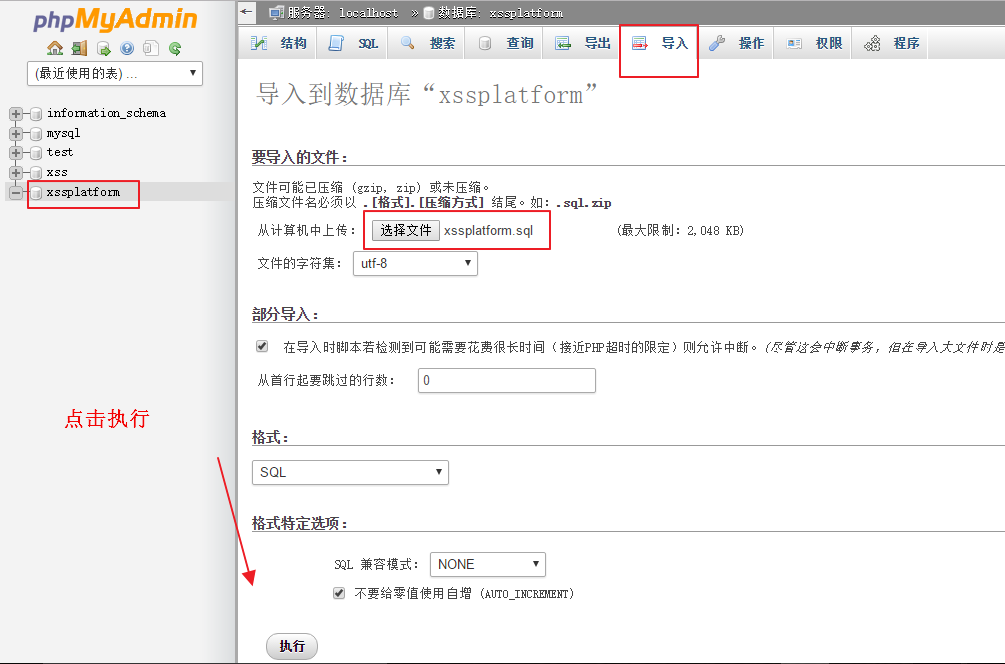
Task: Click the server icon beside localhost
Action: (x=276, y=12)
